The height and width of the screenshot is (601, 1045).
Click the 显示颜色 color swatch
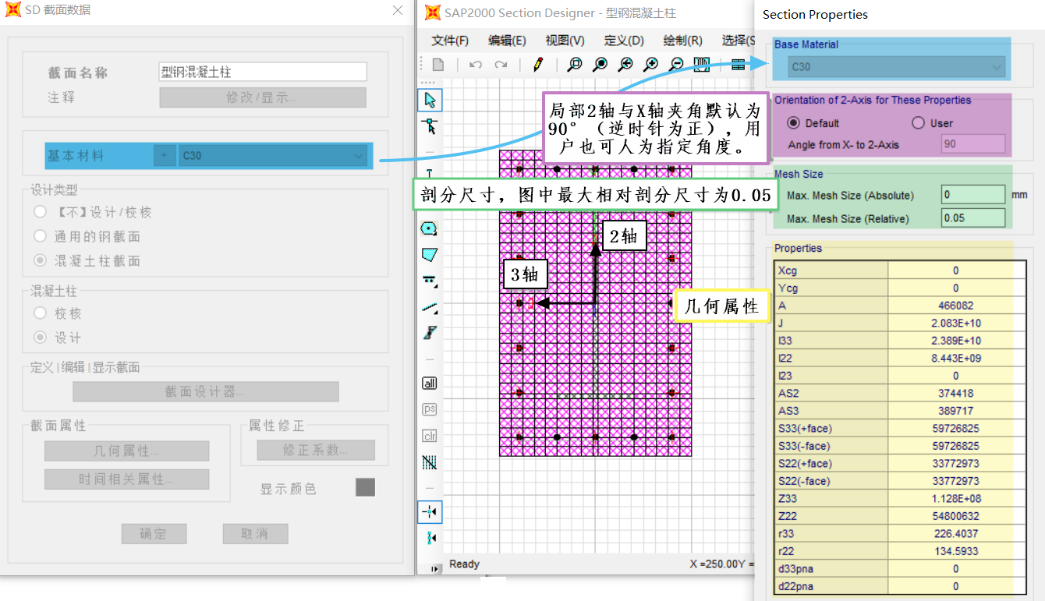pos(364,486)
